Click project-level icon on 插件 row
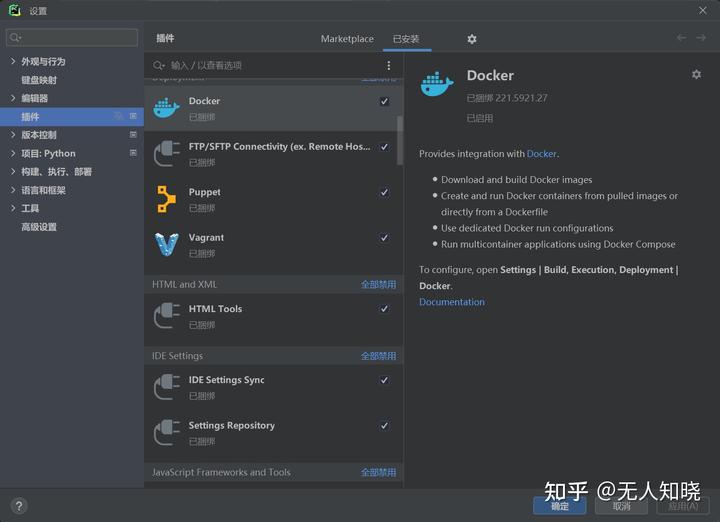This screenshot has width=720, height=522. 133,116
